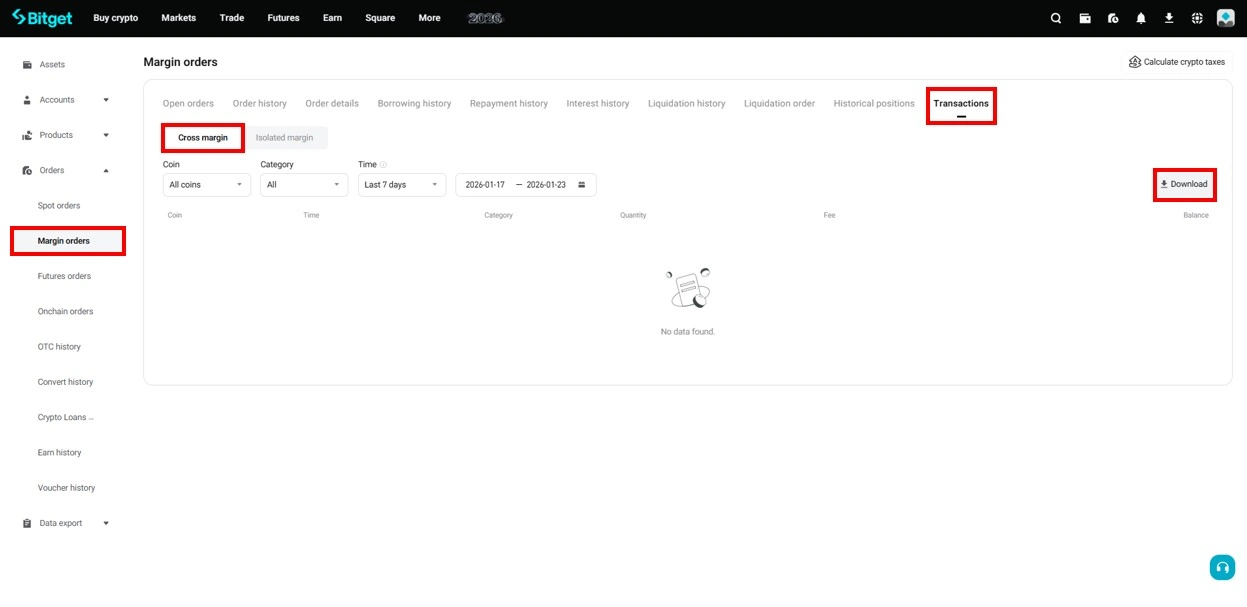Switch to the Order details tab
The height and width of the screenshot is (607, 1247).
tap(332, 104)
